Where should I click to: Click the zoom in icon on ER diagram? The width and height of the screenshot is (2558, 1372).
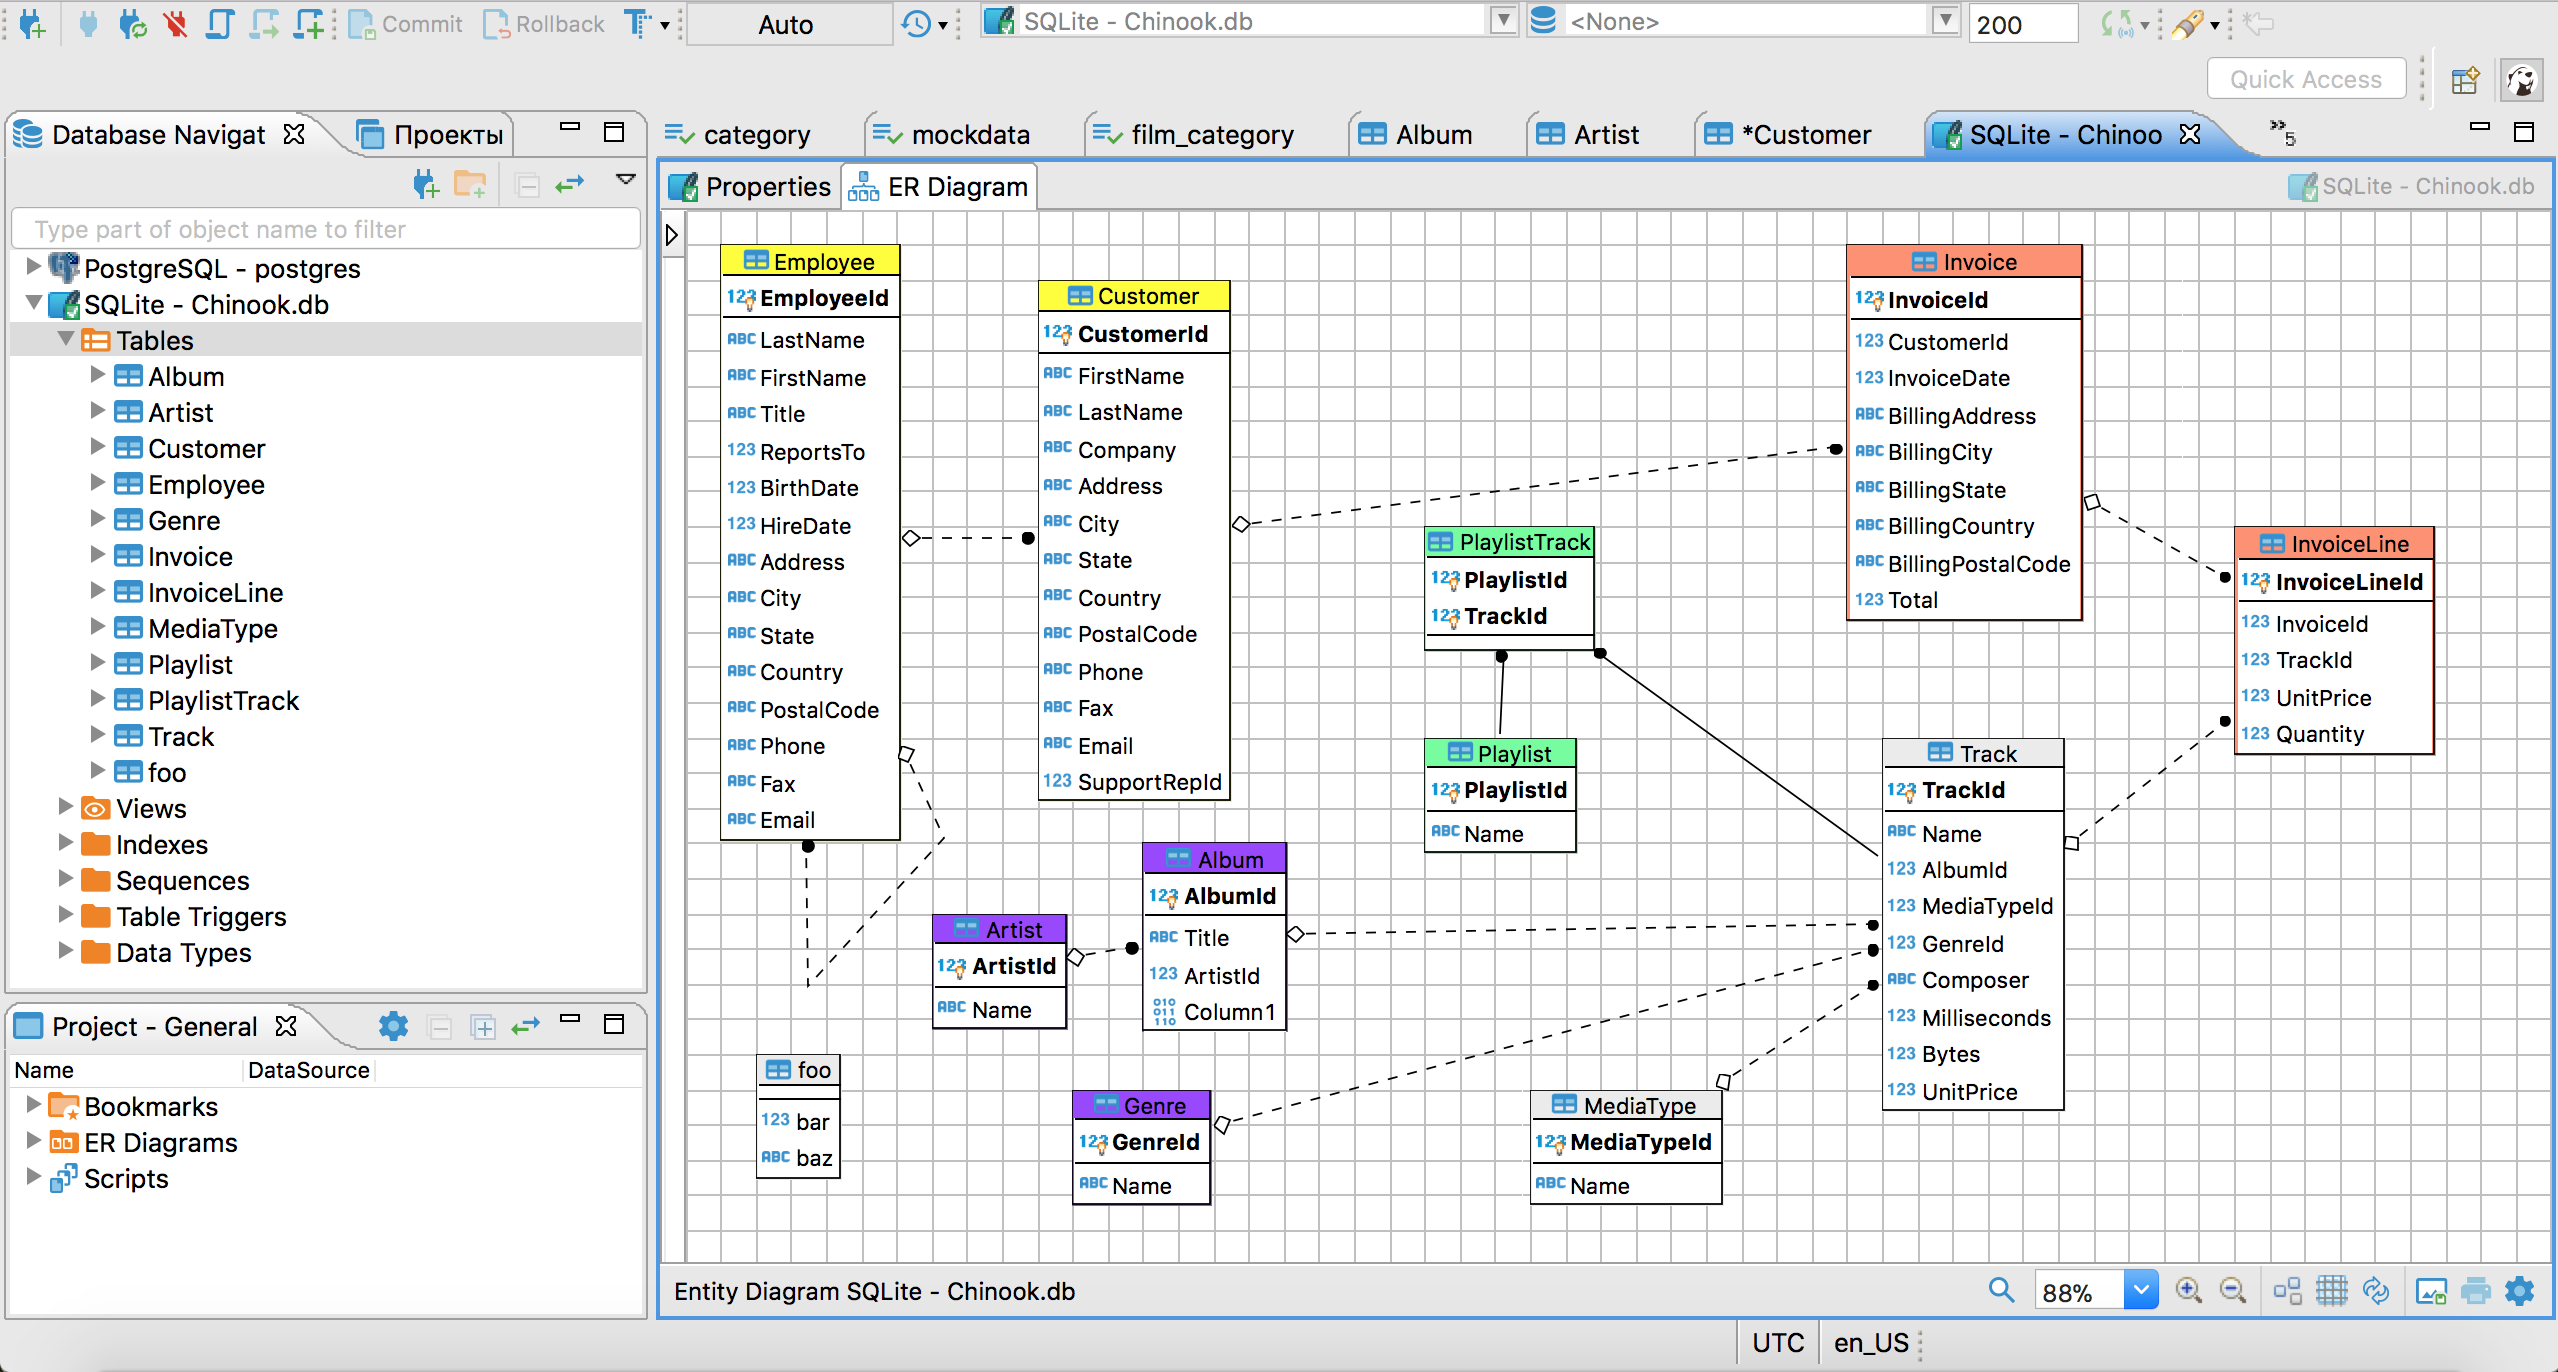click(2191, 1291)
